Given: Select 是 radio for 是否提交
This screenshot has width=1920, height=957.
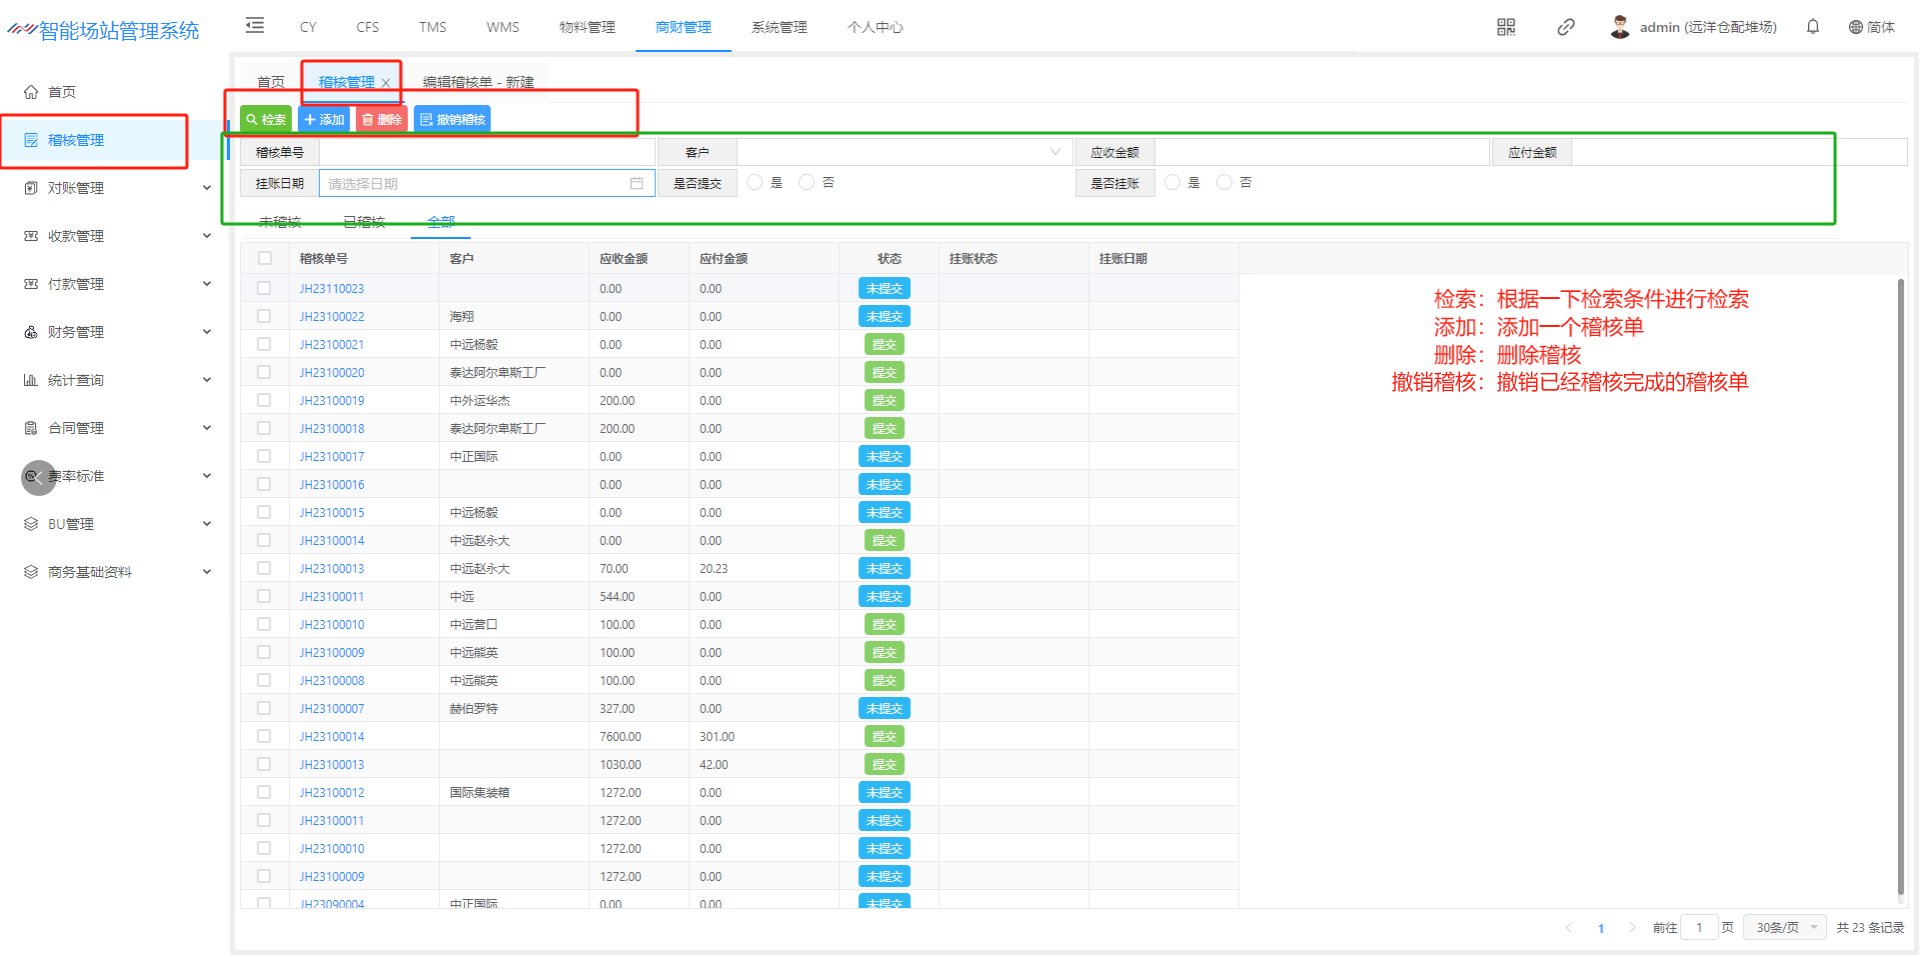Looking at the screenshot, I should coord(755,182).
